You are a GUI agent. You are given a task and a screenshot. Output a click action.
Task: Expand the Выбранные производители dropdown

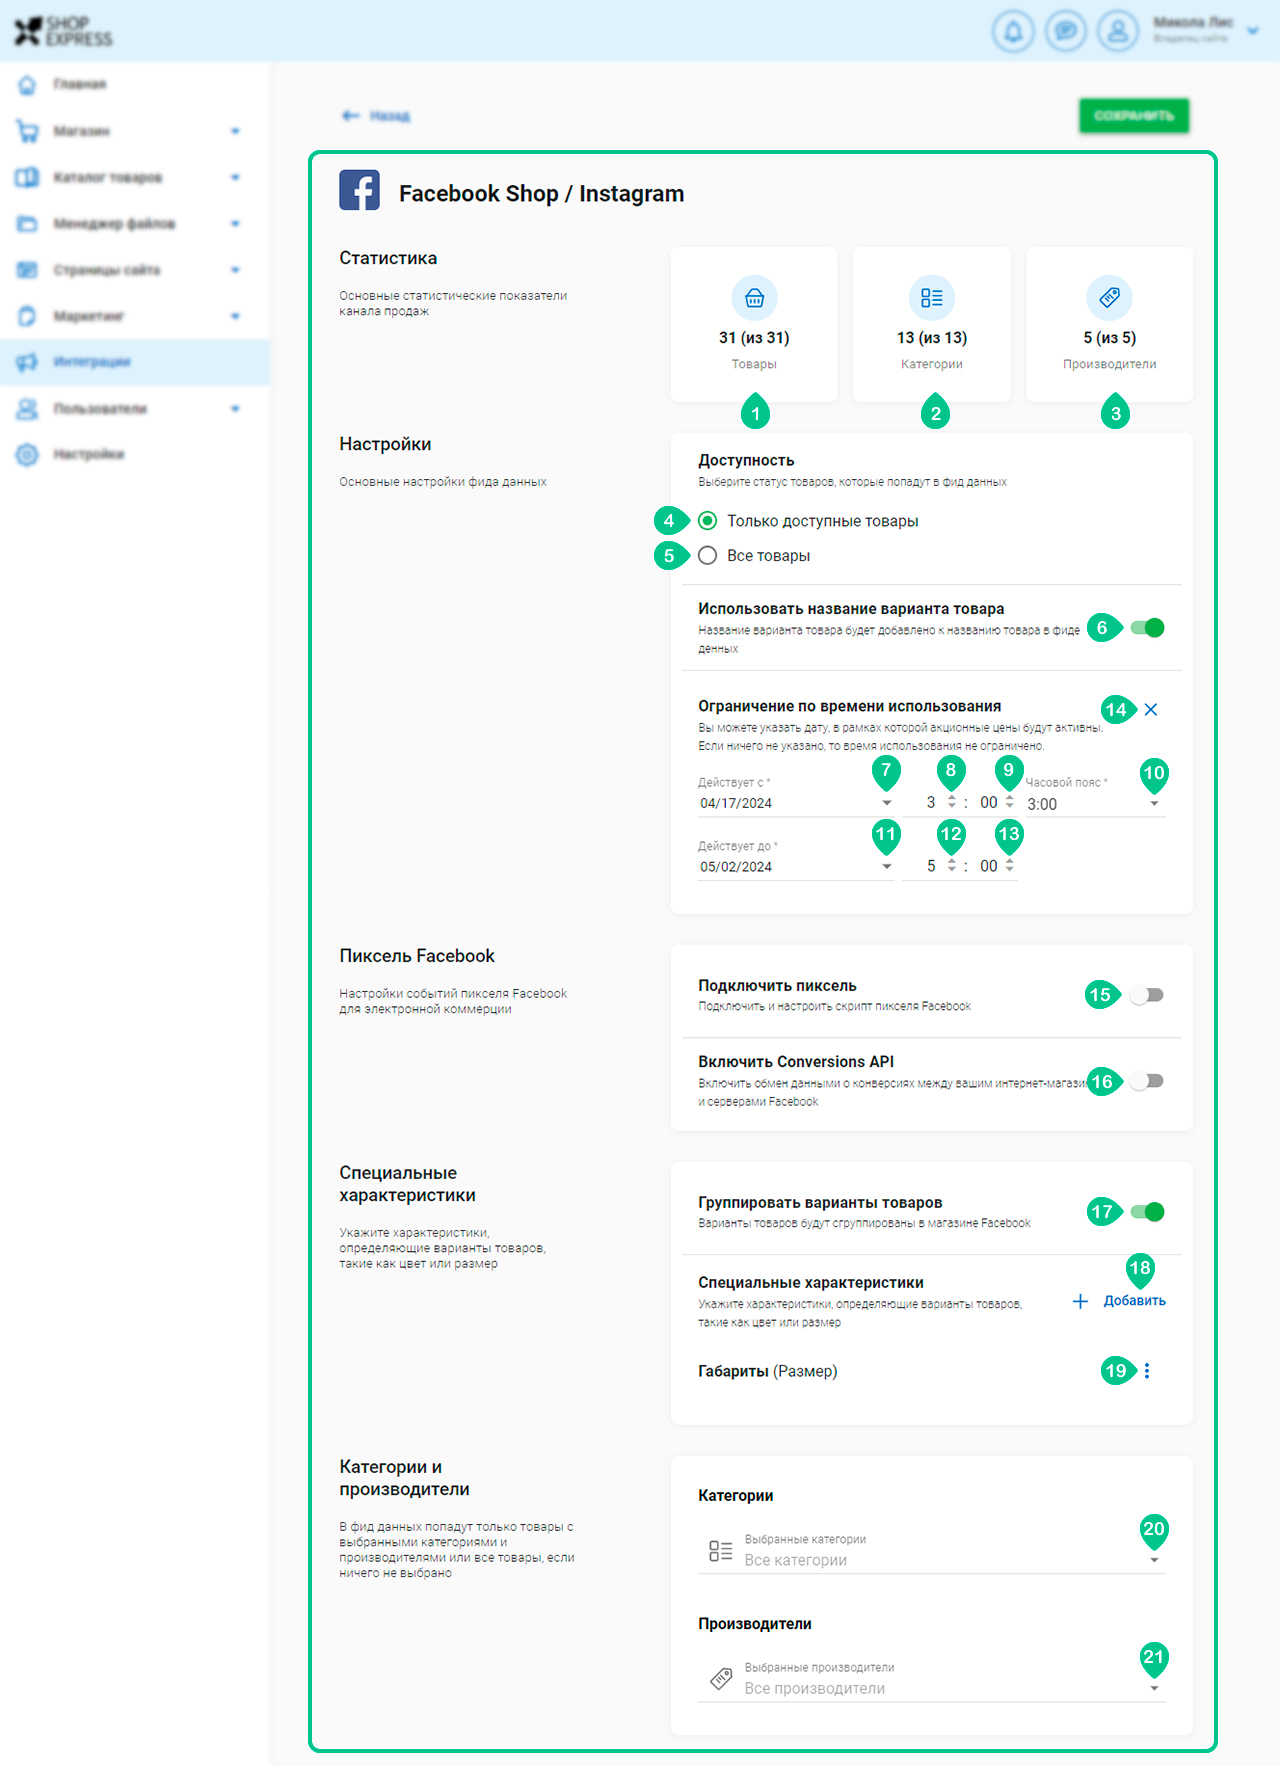[1154, 1688]
